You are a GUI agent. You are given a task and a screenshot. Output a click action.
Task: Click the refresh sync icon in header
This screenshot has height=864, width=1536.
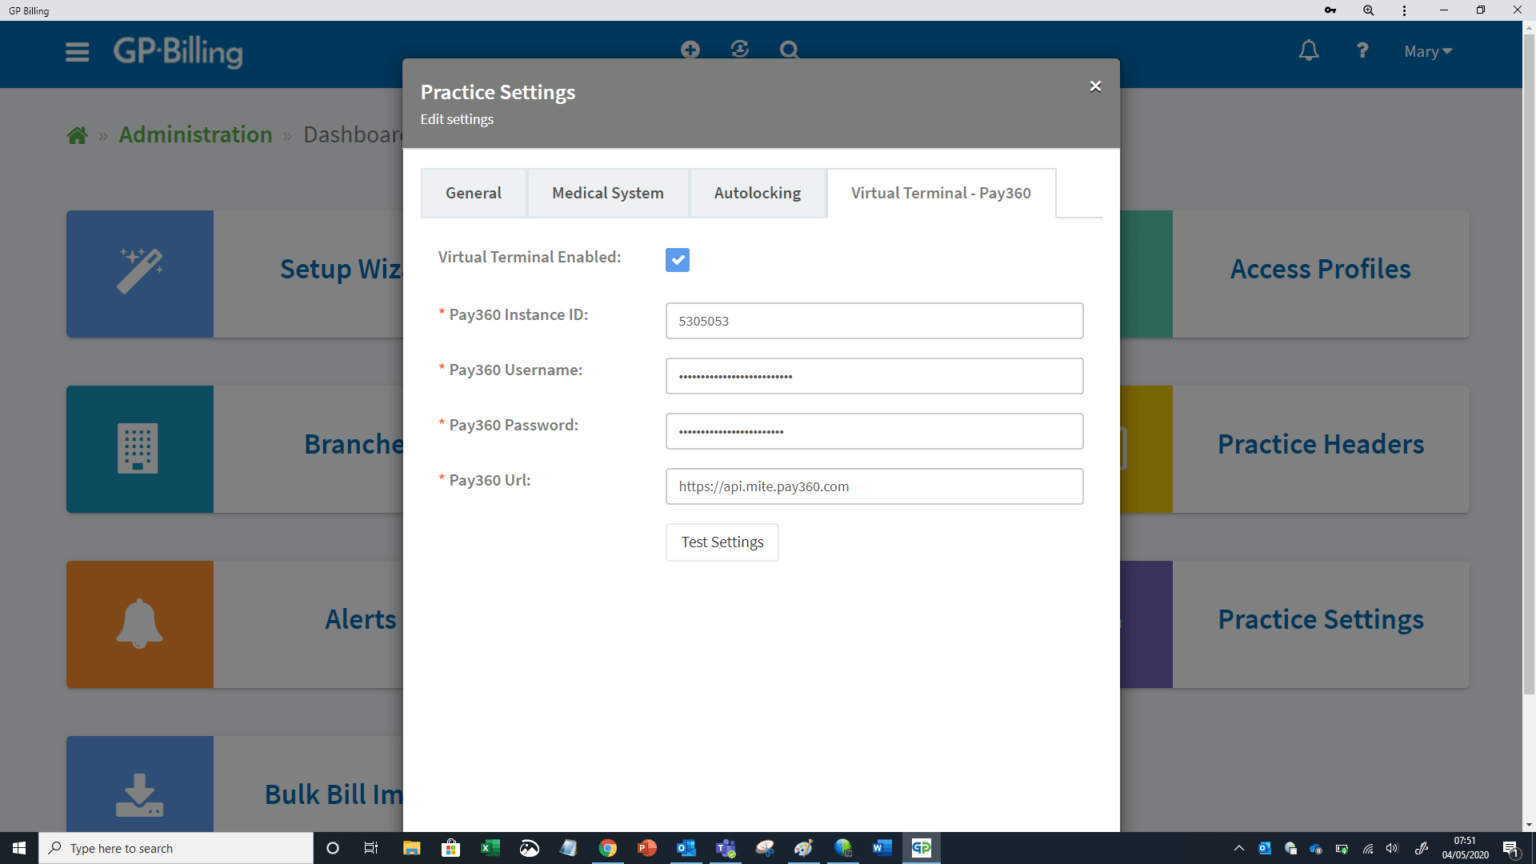tap(740, 49)
